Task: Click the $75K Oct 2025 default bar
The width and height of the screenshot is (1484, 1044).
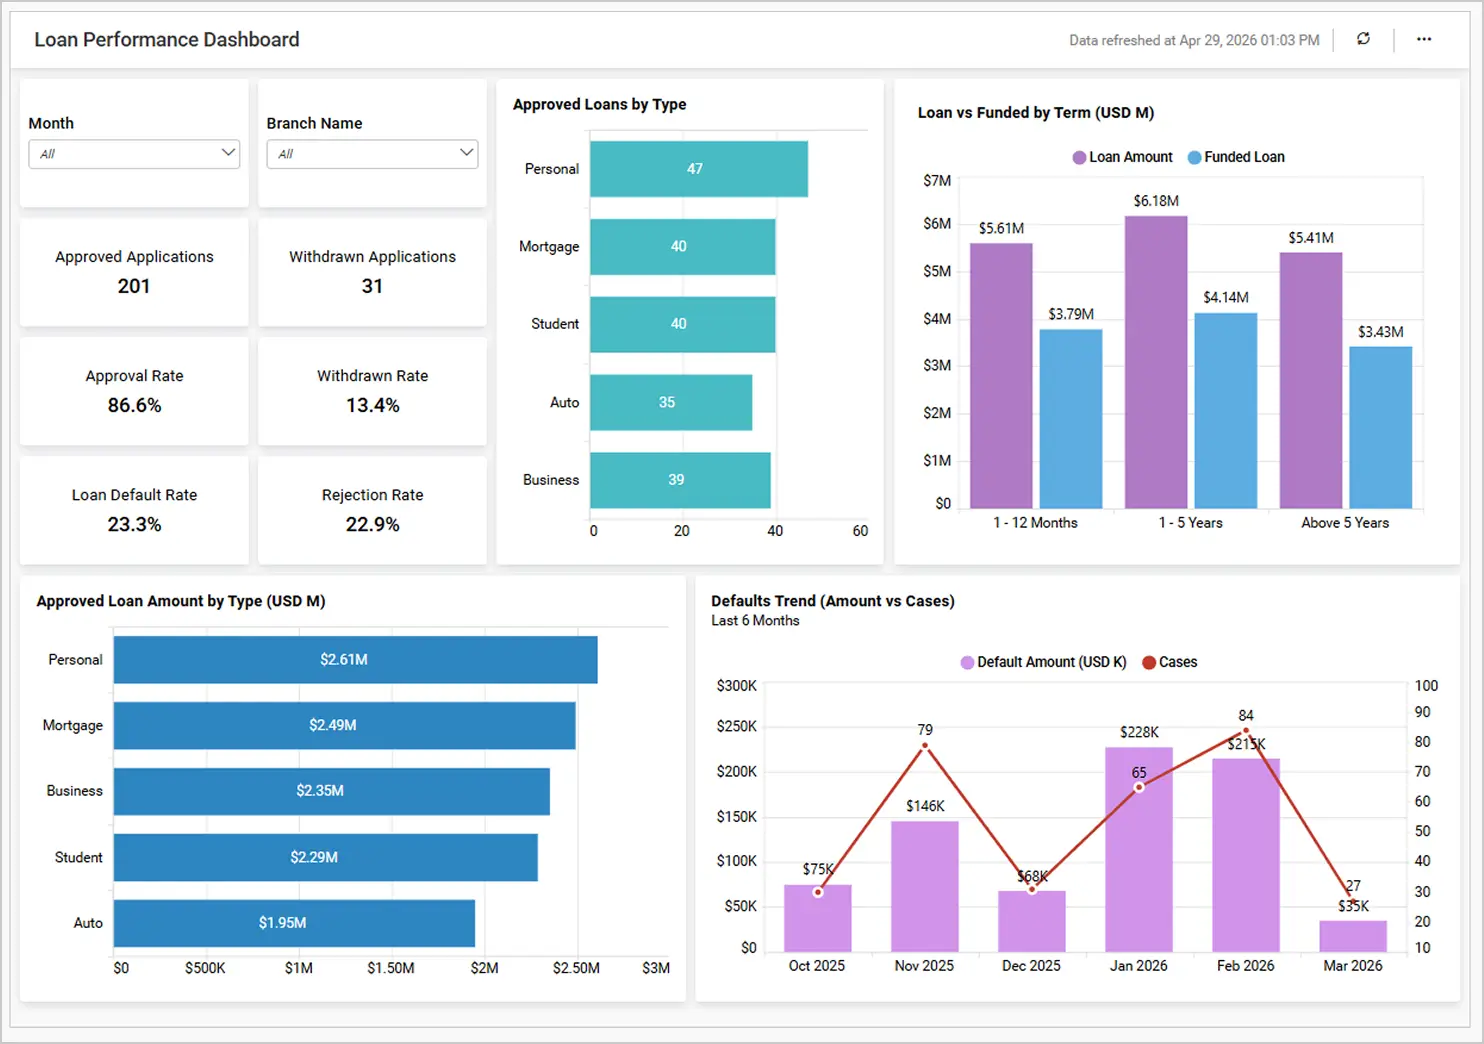Action: click(818, 918)
